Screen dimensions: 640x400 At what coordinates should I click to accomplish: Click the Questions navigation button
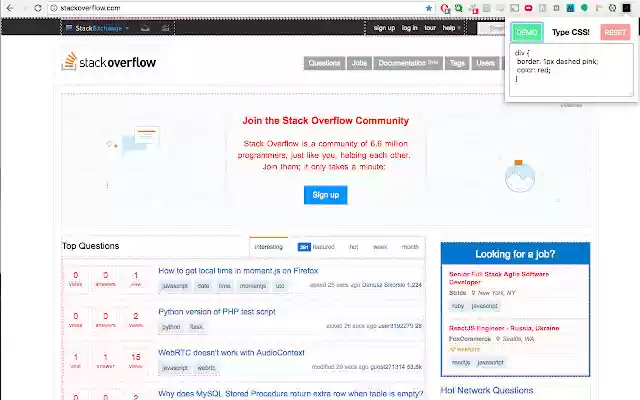click(x=324, y=63)
